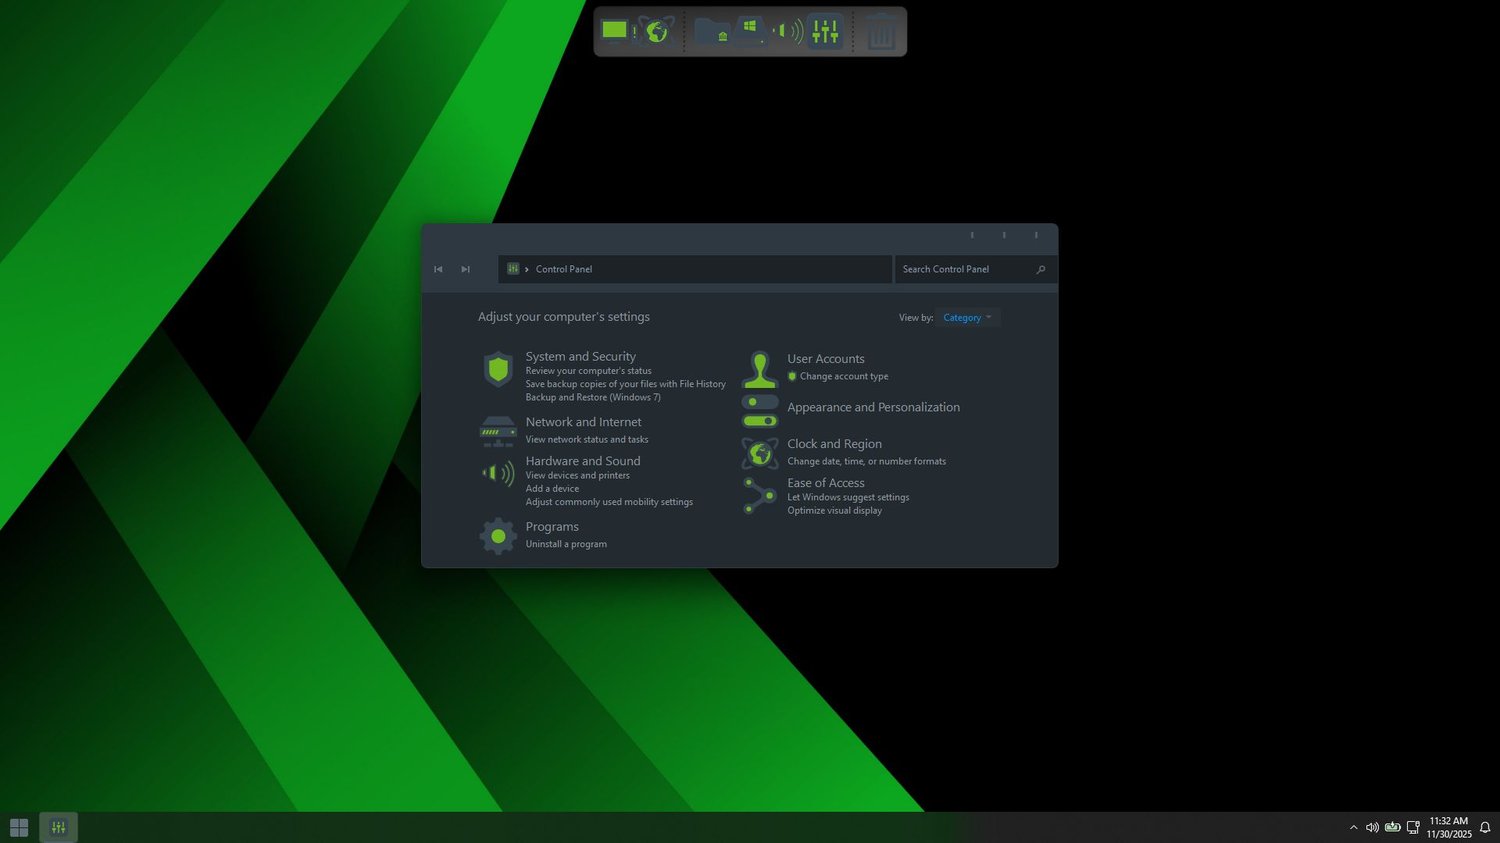
Task: Expand the View by Category dropdown
Action: click(967, 318)
